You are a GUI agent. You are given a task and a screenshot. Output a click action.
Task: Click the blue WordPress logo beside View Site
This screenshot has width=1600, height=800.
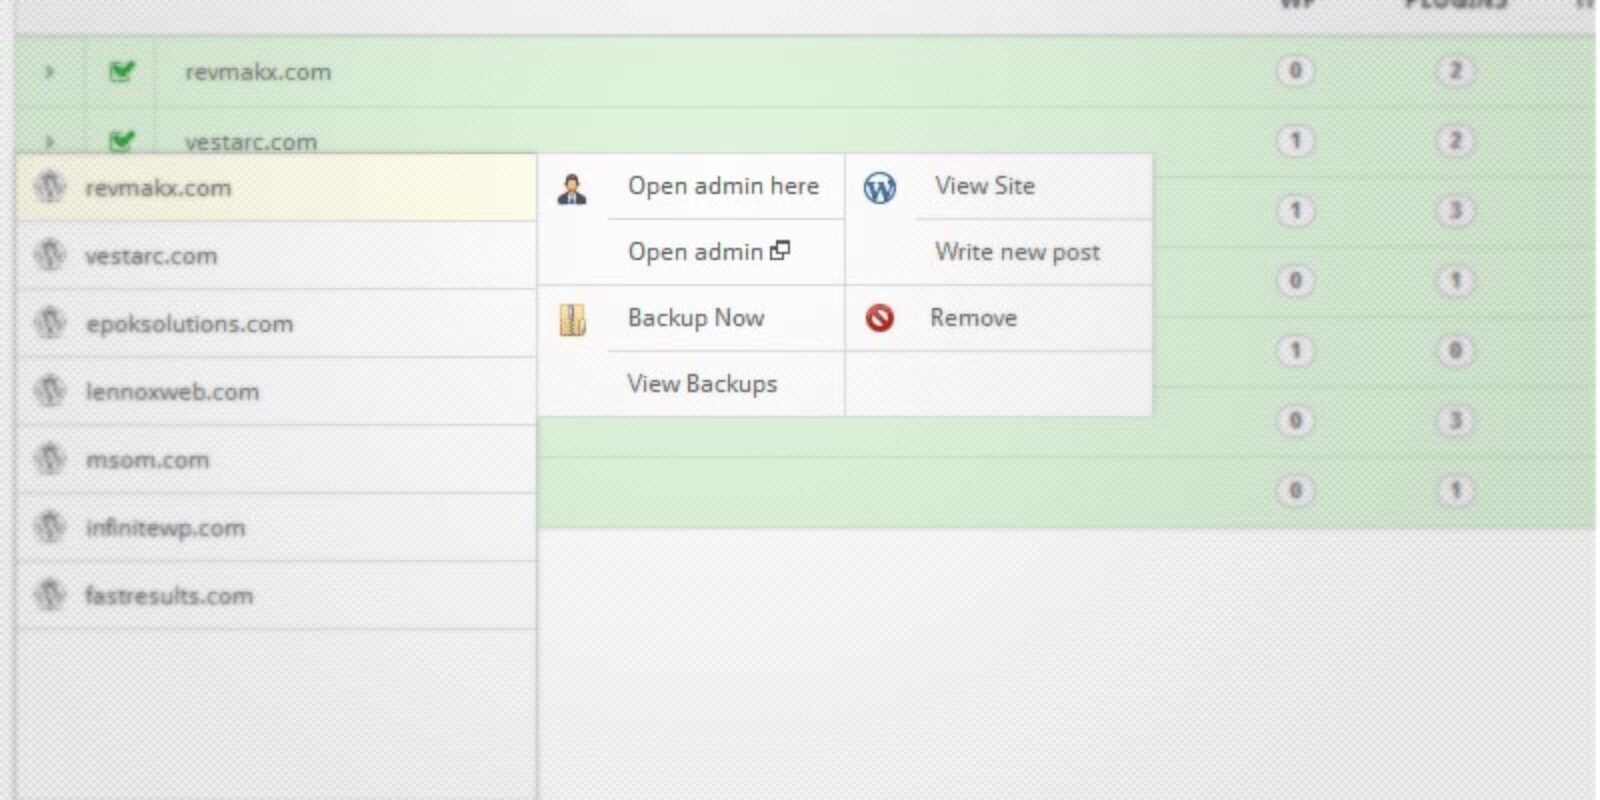[x=879, y=187]
